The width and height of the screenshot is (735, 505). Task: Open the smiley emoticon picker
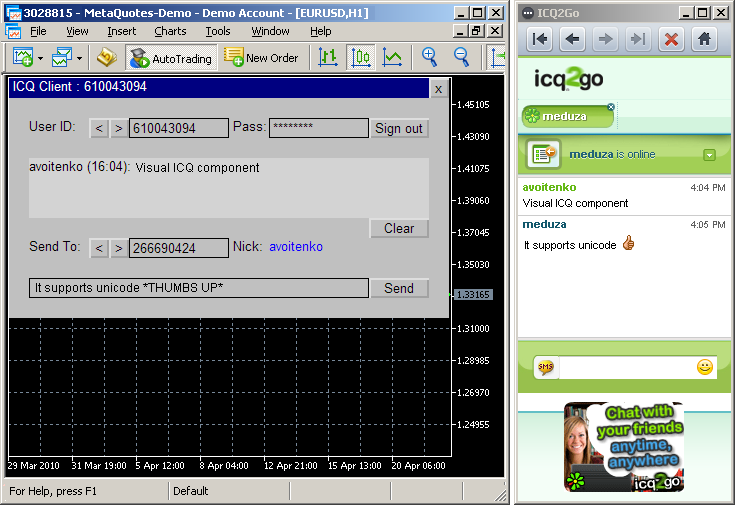pos(705,367)
